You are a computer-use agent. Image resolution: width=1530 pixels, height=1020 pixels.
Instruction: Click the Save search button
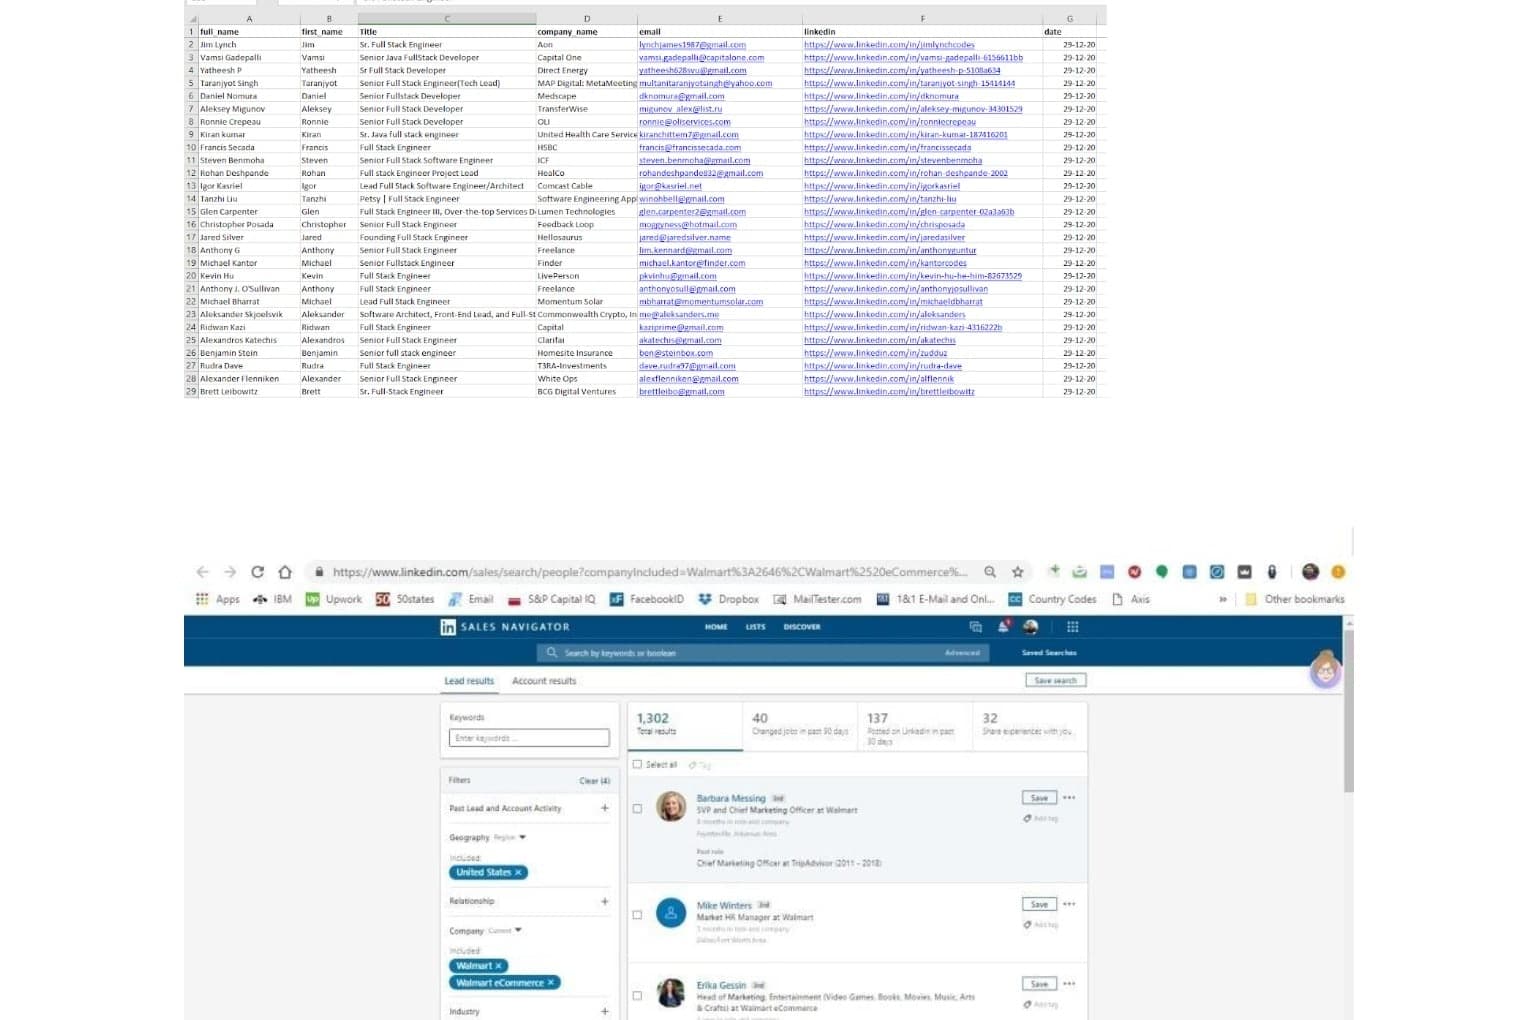tap(1056, 680)
